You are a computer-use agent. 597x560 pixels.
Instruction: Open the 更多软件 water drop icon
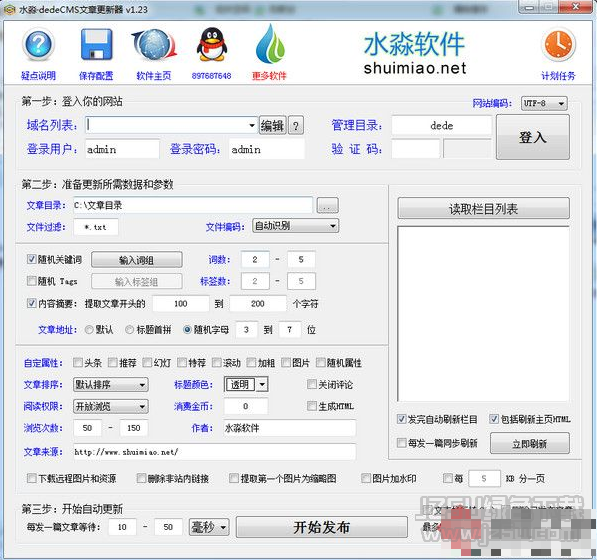coord(270,44)
